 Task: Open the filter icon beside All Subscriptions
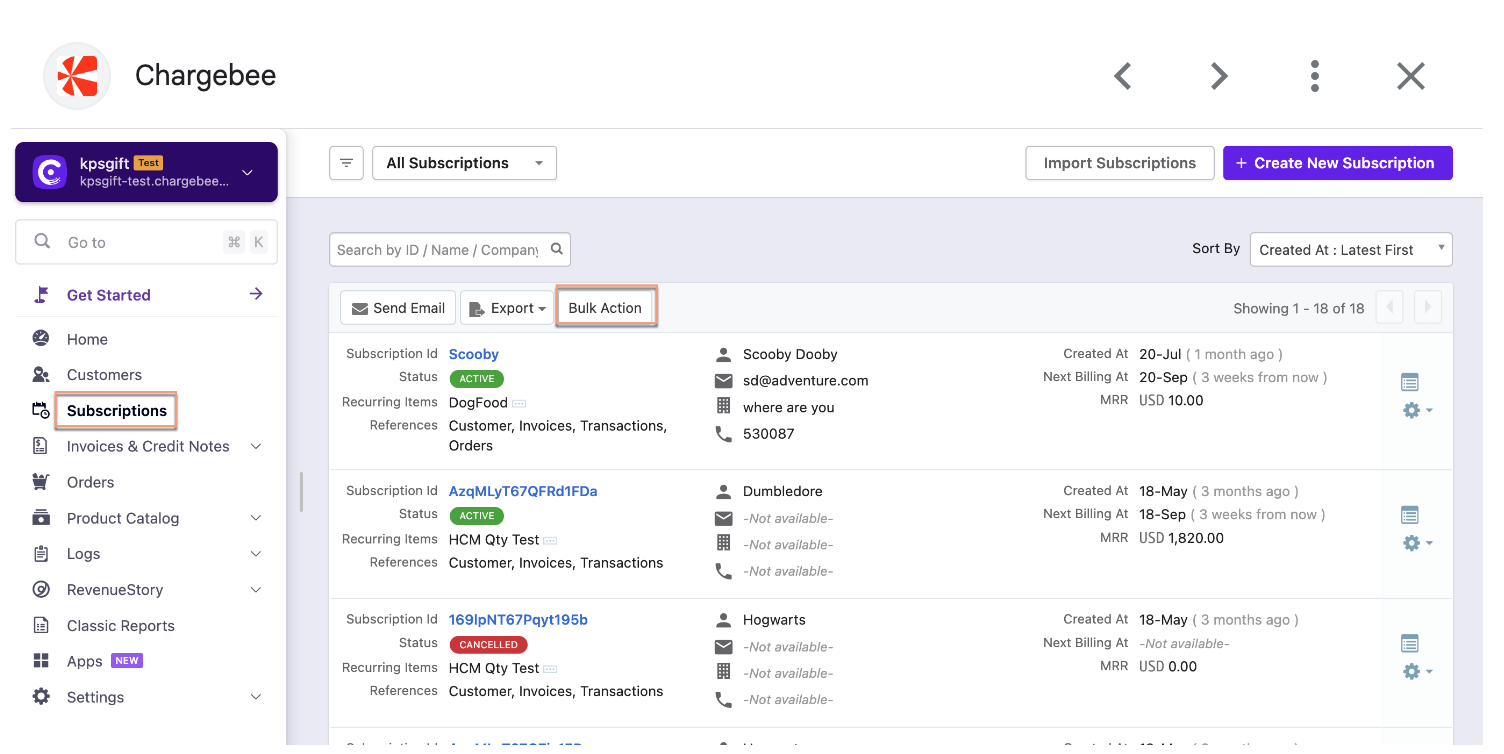pos(346,163)
